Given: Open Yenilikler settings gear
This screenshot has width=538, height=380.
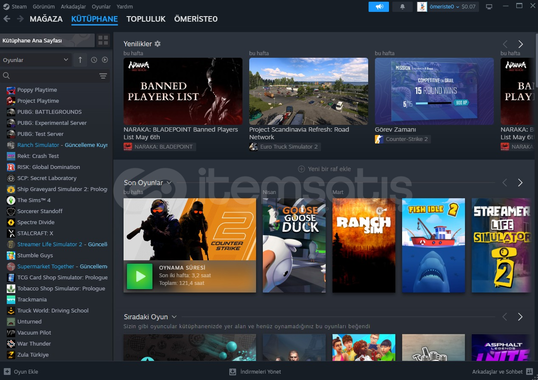Looking at the screenshot, I should tap(157, 44).
